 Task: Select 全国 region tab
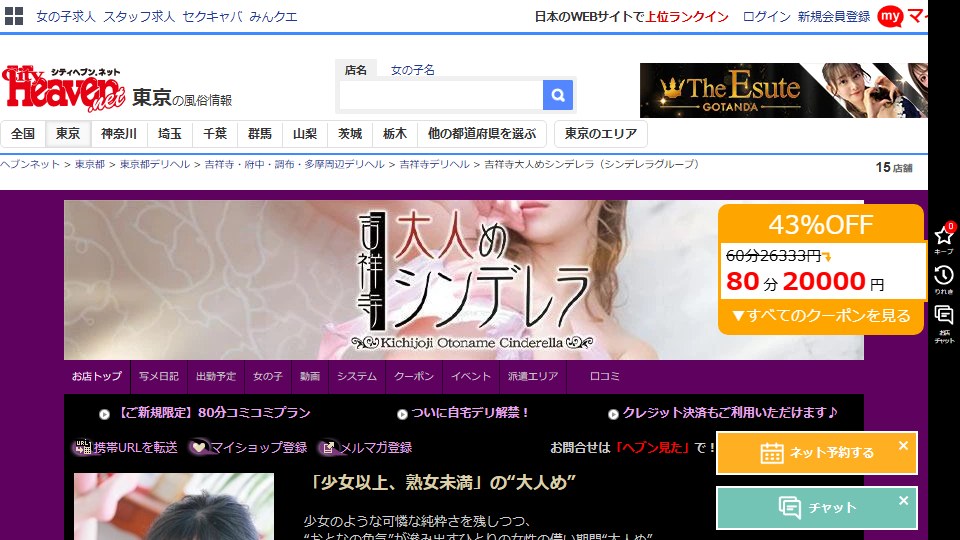tap(23, 134)
